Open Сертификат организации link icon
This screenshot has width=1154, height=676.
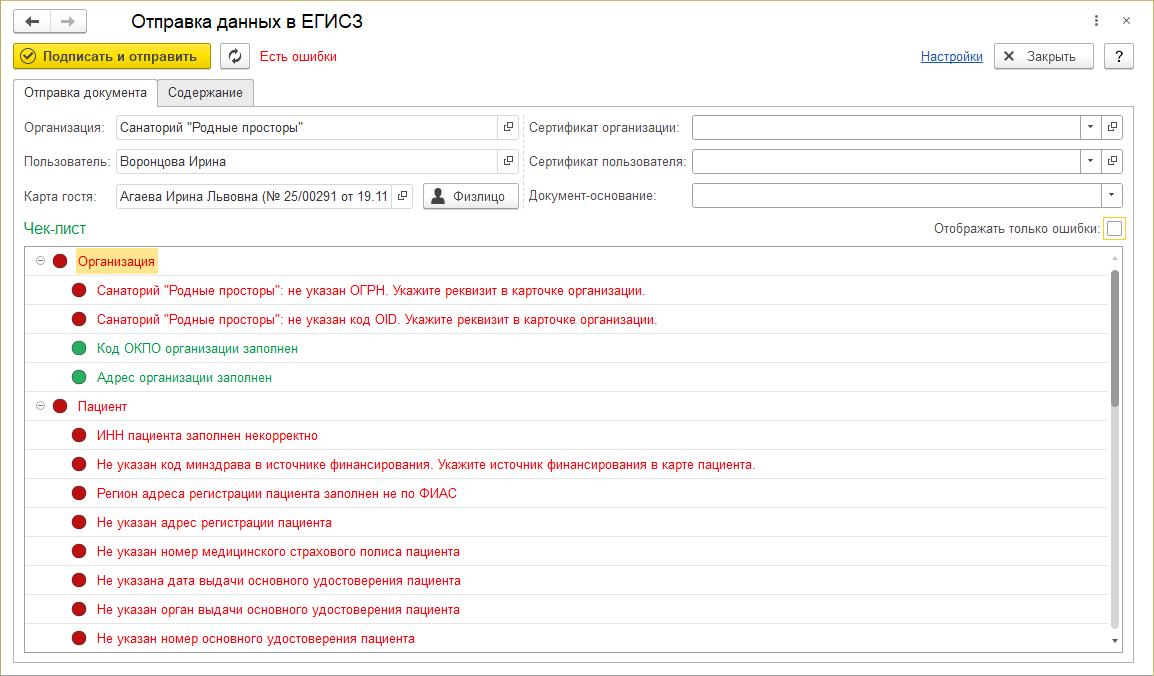coord(1112,127)
